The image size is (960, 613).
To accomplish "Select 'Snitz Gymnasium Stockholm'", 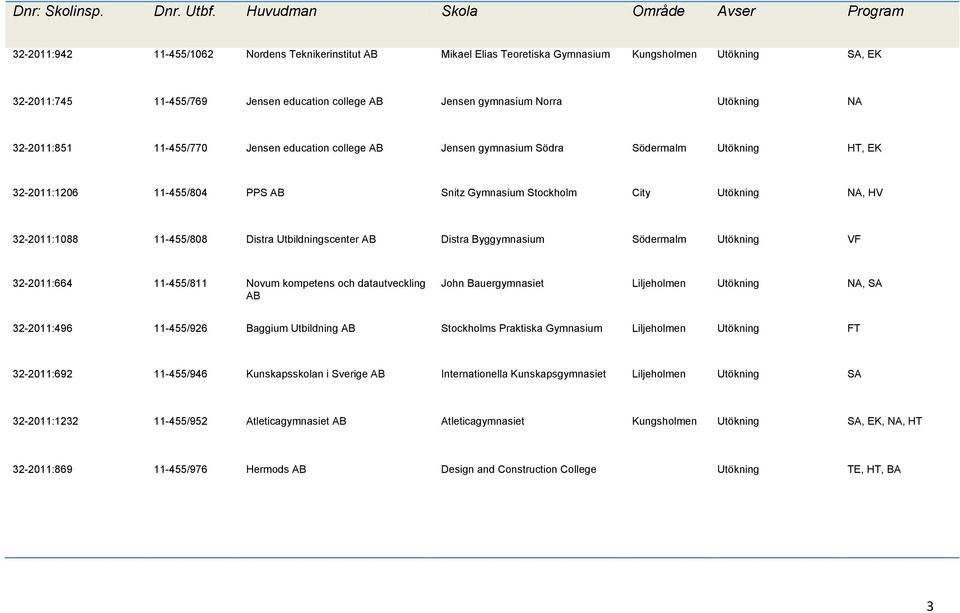I will coord(509,193).
